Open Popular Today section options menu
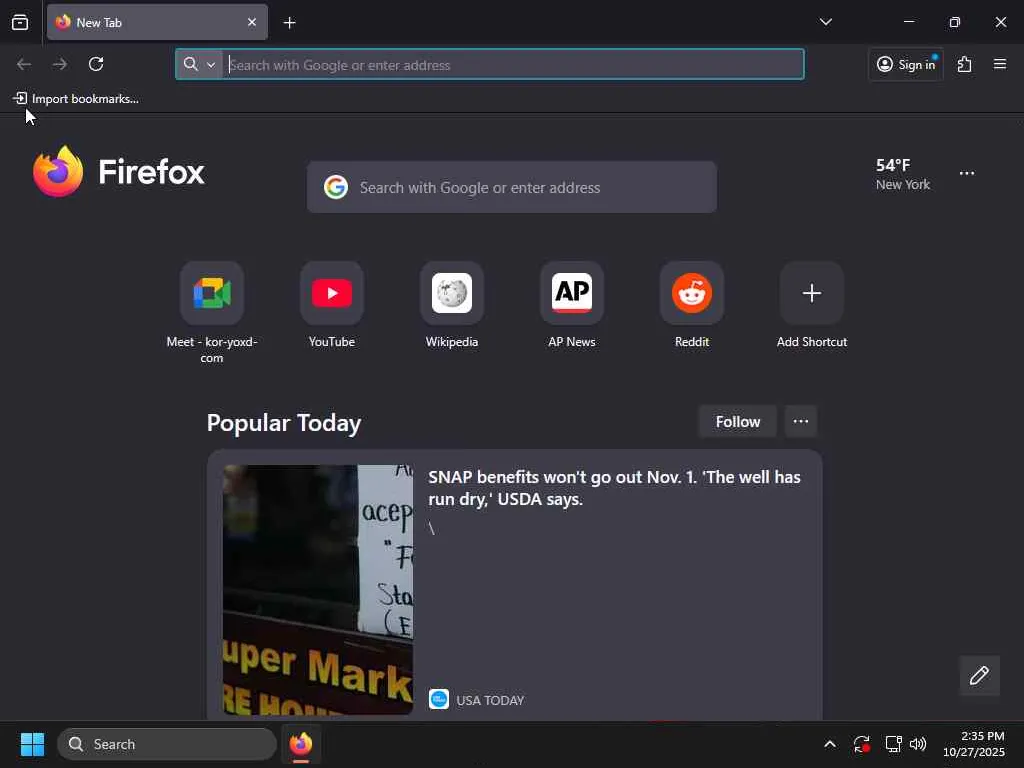The height and width of the screenshot is (768, 1024). (801, 422)
